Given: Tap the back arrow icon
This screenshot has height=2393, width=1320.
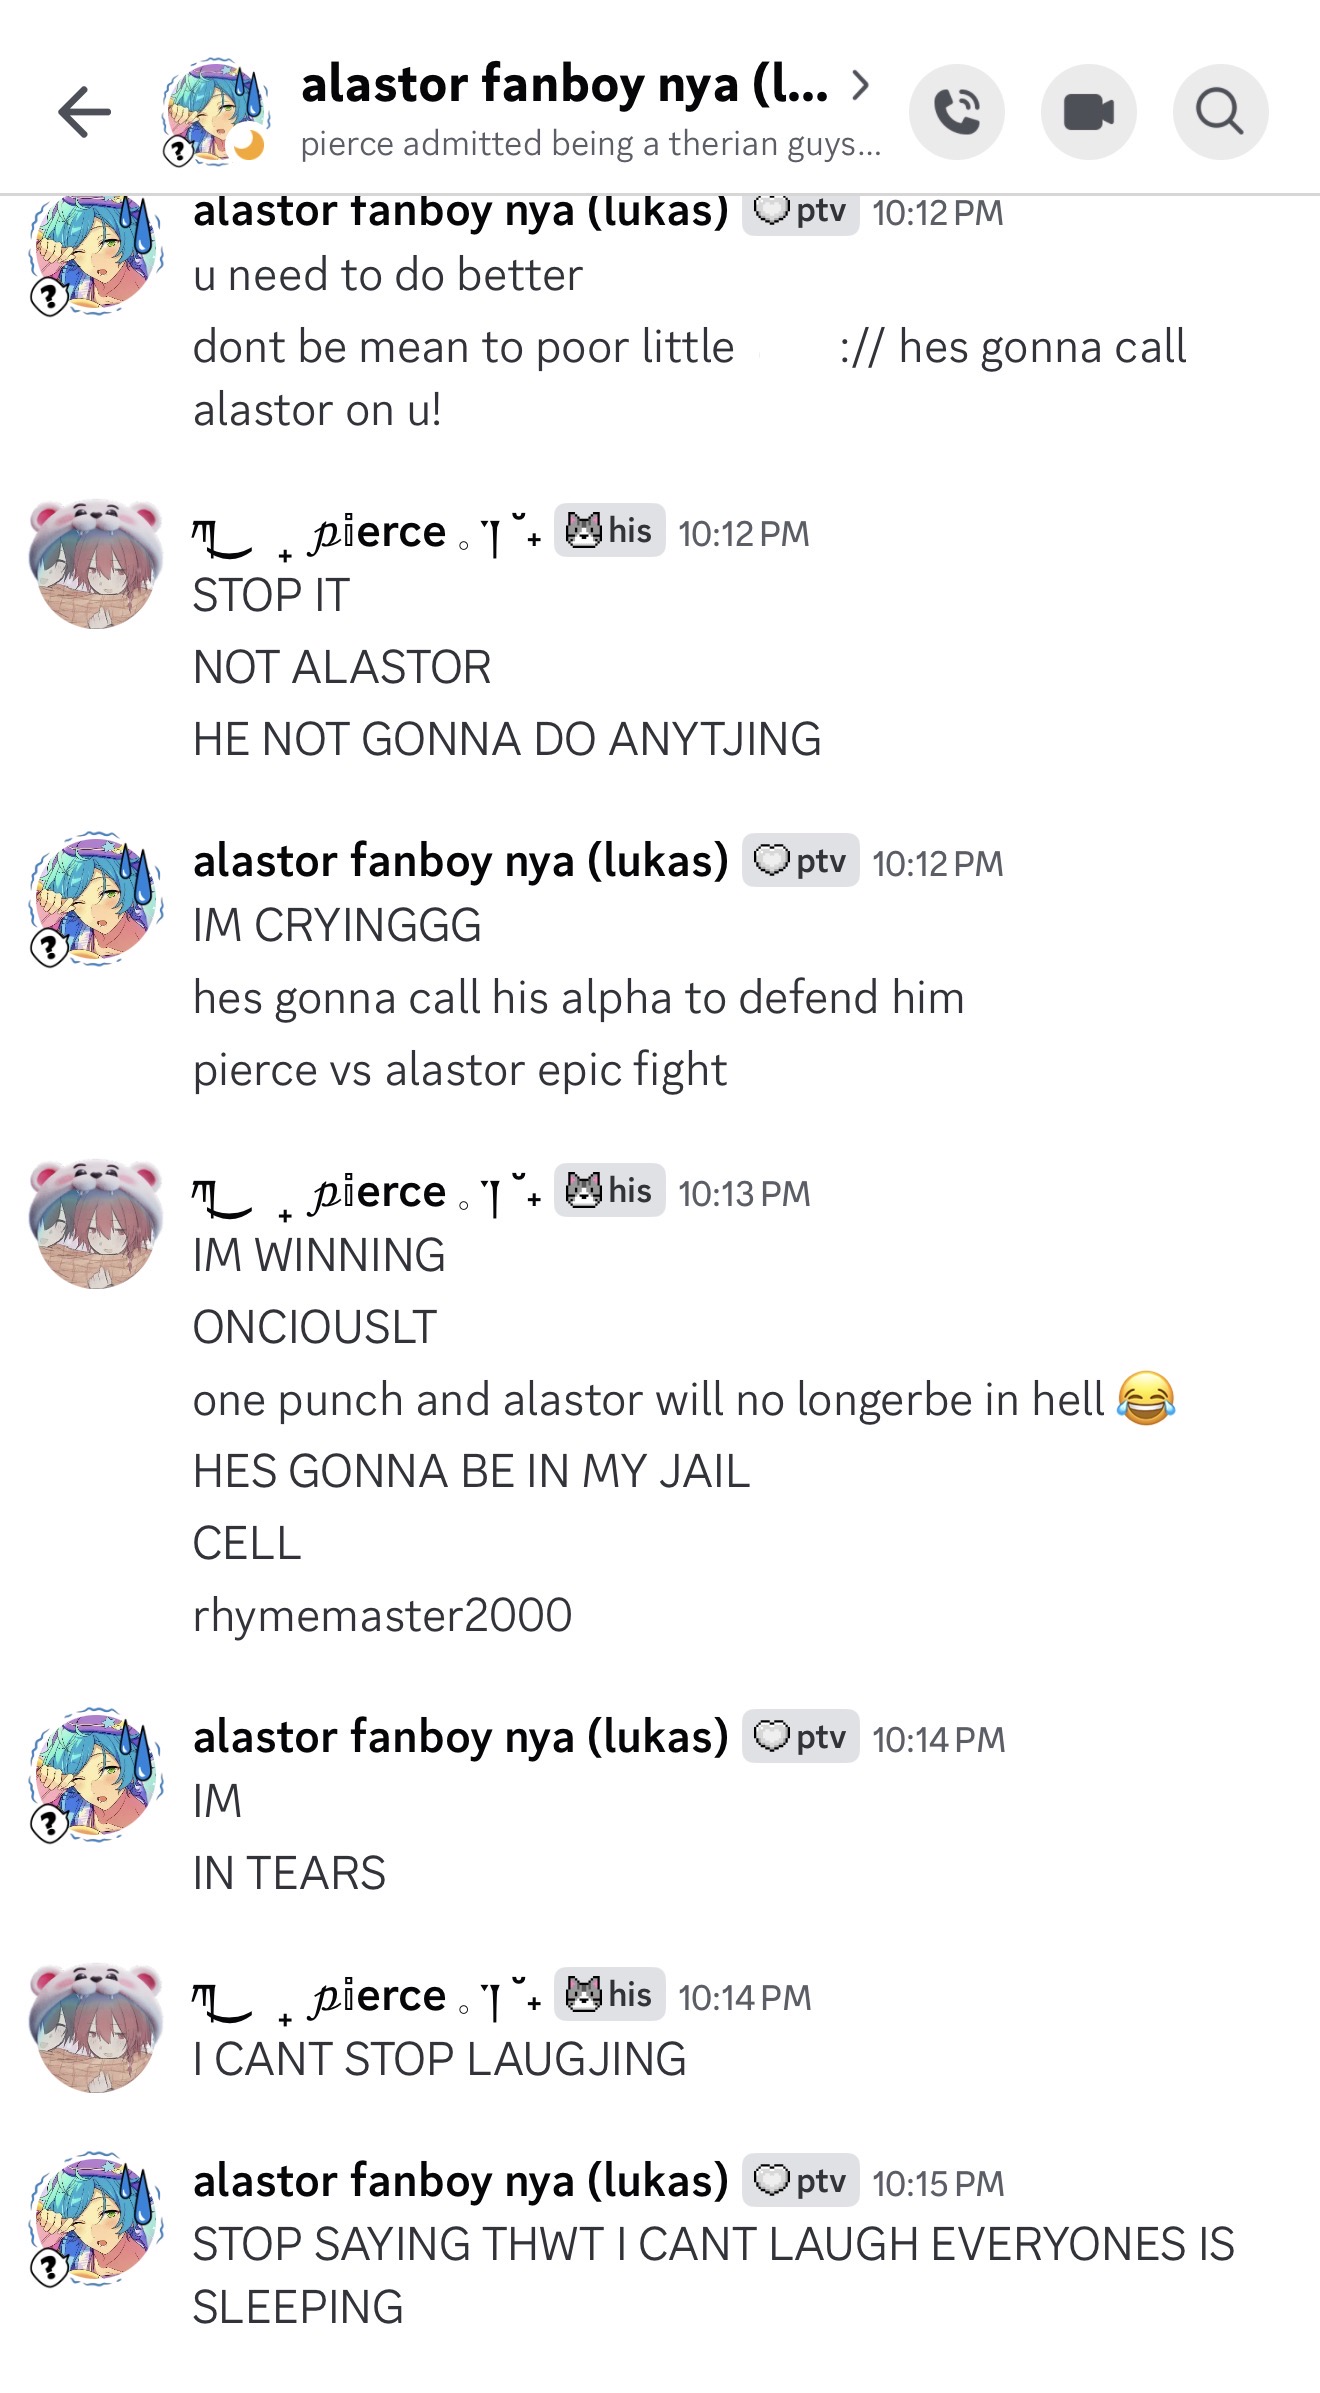Looking at the screenshot, I should 84,111.
